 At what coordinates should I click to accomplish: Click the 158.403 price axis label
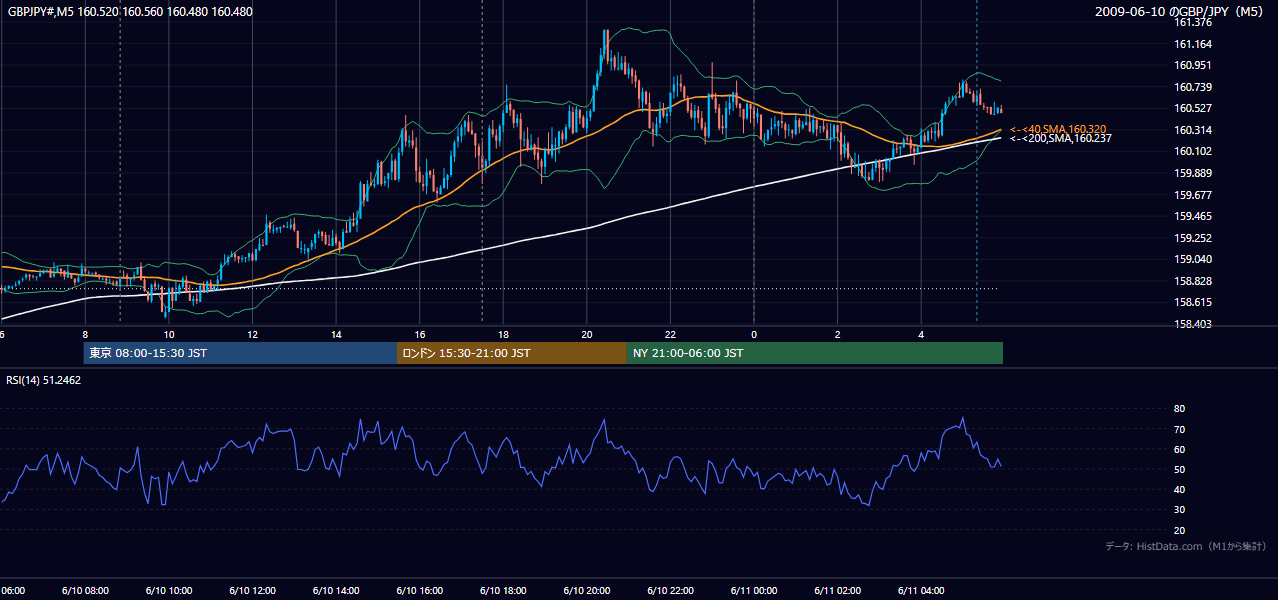tap(1193, 324)
